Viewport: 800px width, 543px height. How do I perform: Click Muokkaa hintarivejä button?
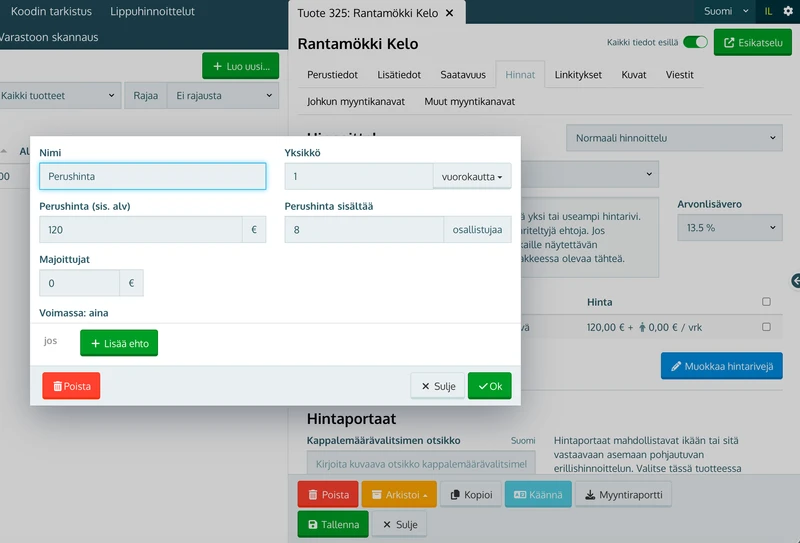721,366
